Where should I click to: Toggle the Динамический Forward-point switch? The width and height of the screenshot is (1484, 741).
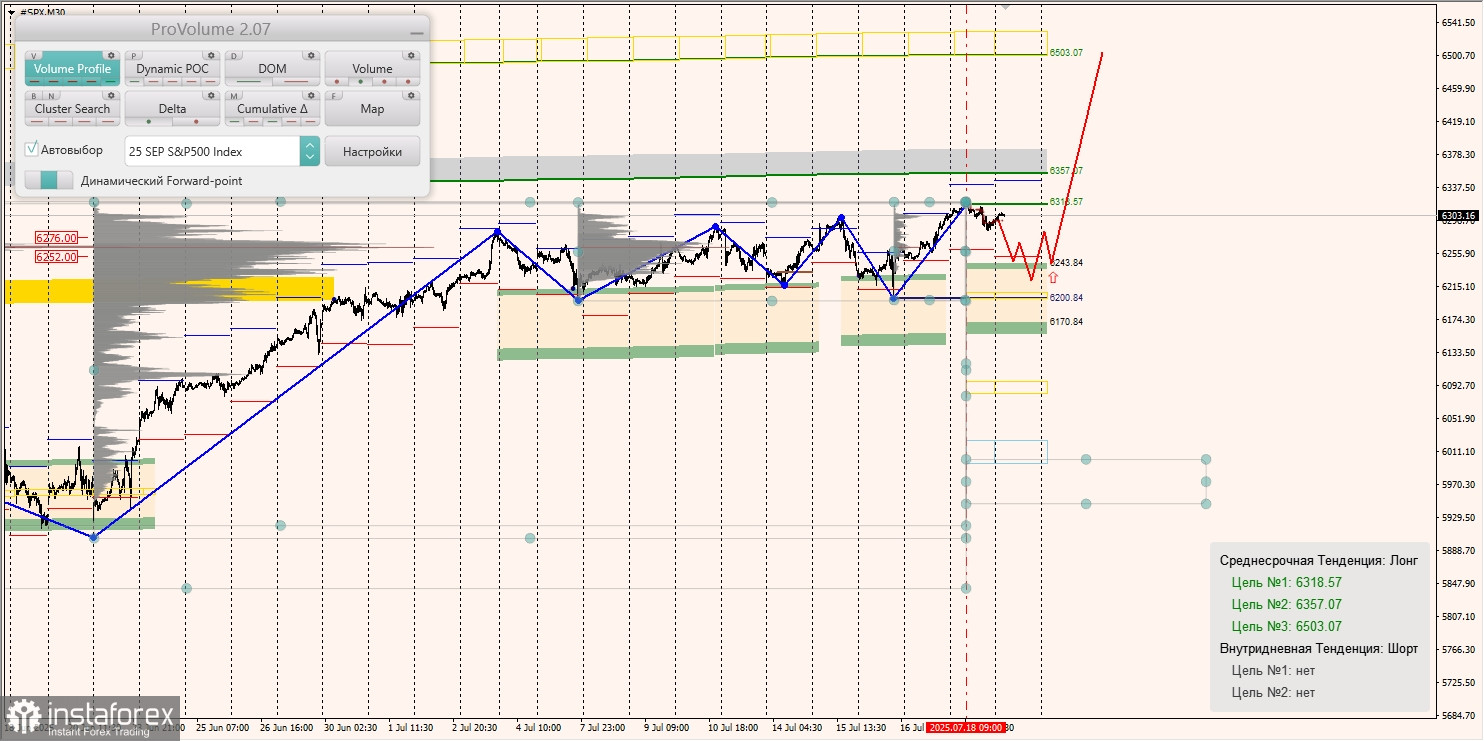click(x=49, y=180)
